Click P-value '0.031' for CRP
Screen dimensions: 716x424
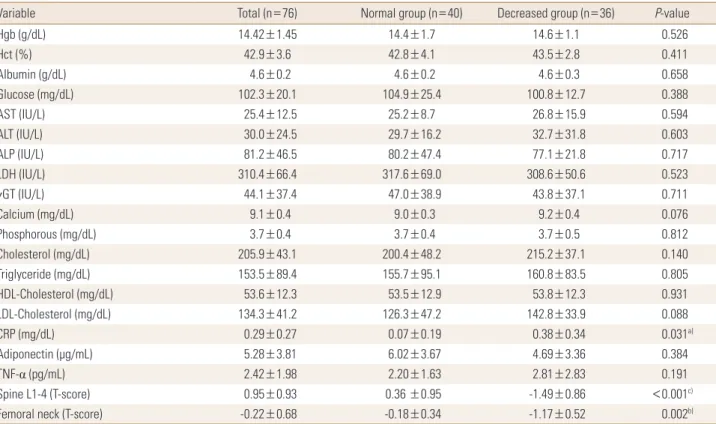(x=674, y=334)
